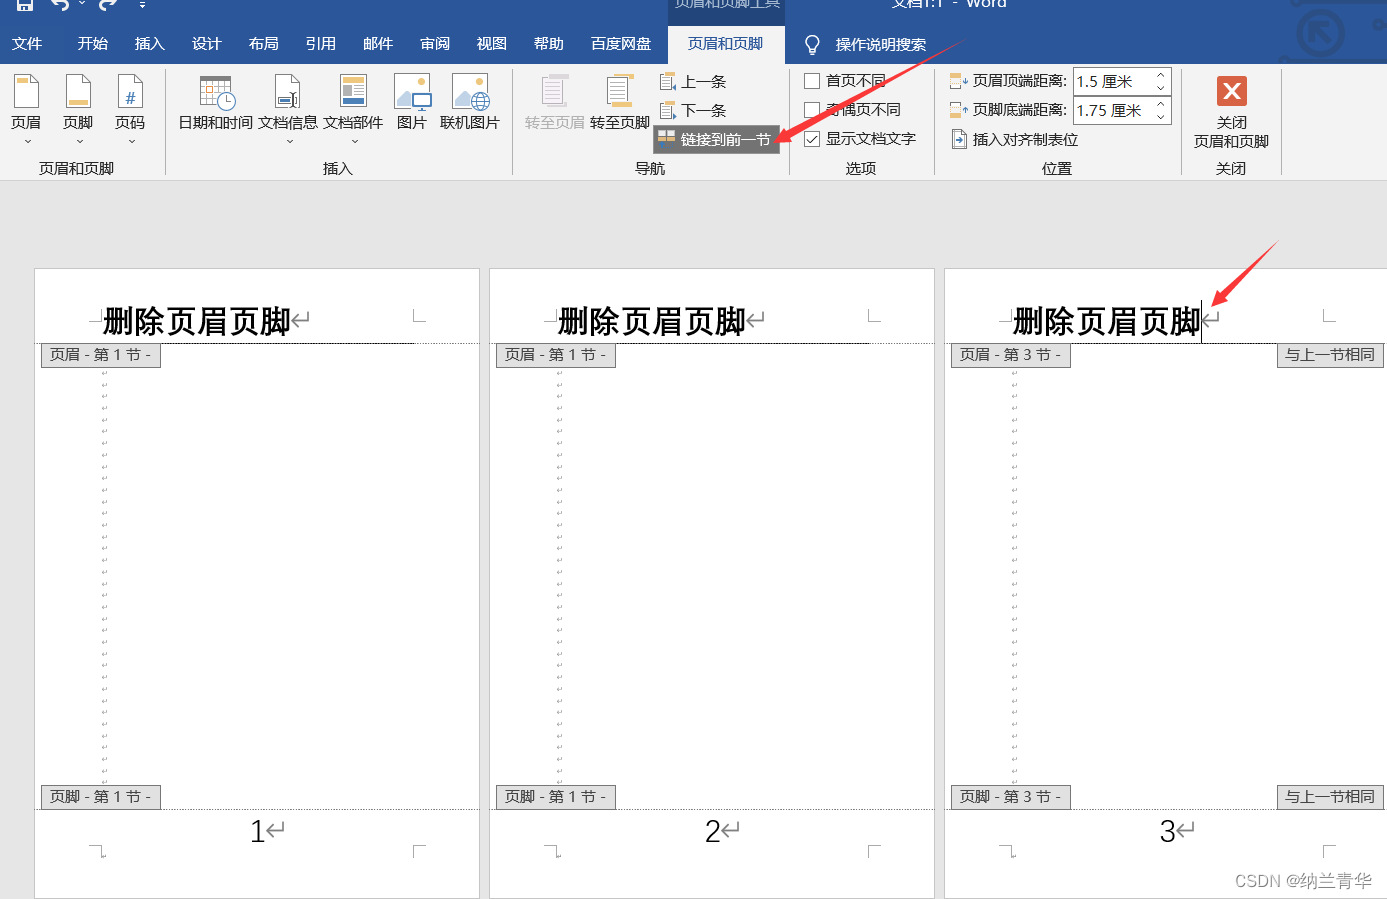Switch to the 帮助 tab
Viewport: 1387px width, 899px height.
pos(549,44)
